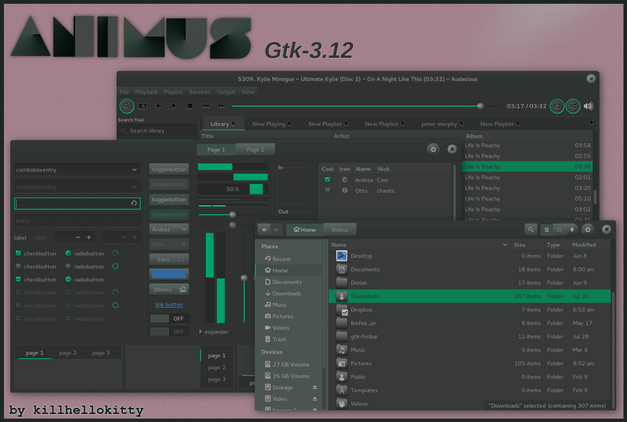
Task: Eject the Video volume in sidebar
Action: pos(315,399)
